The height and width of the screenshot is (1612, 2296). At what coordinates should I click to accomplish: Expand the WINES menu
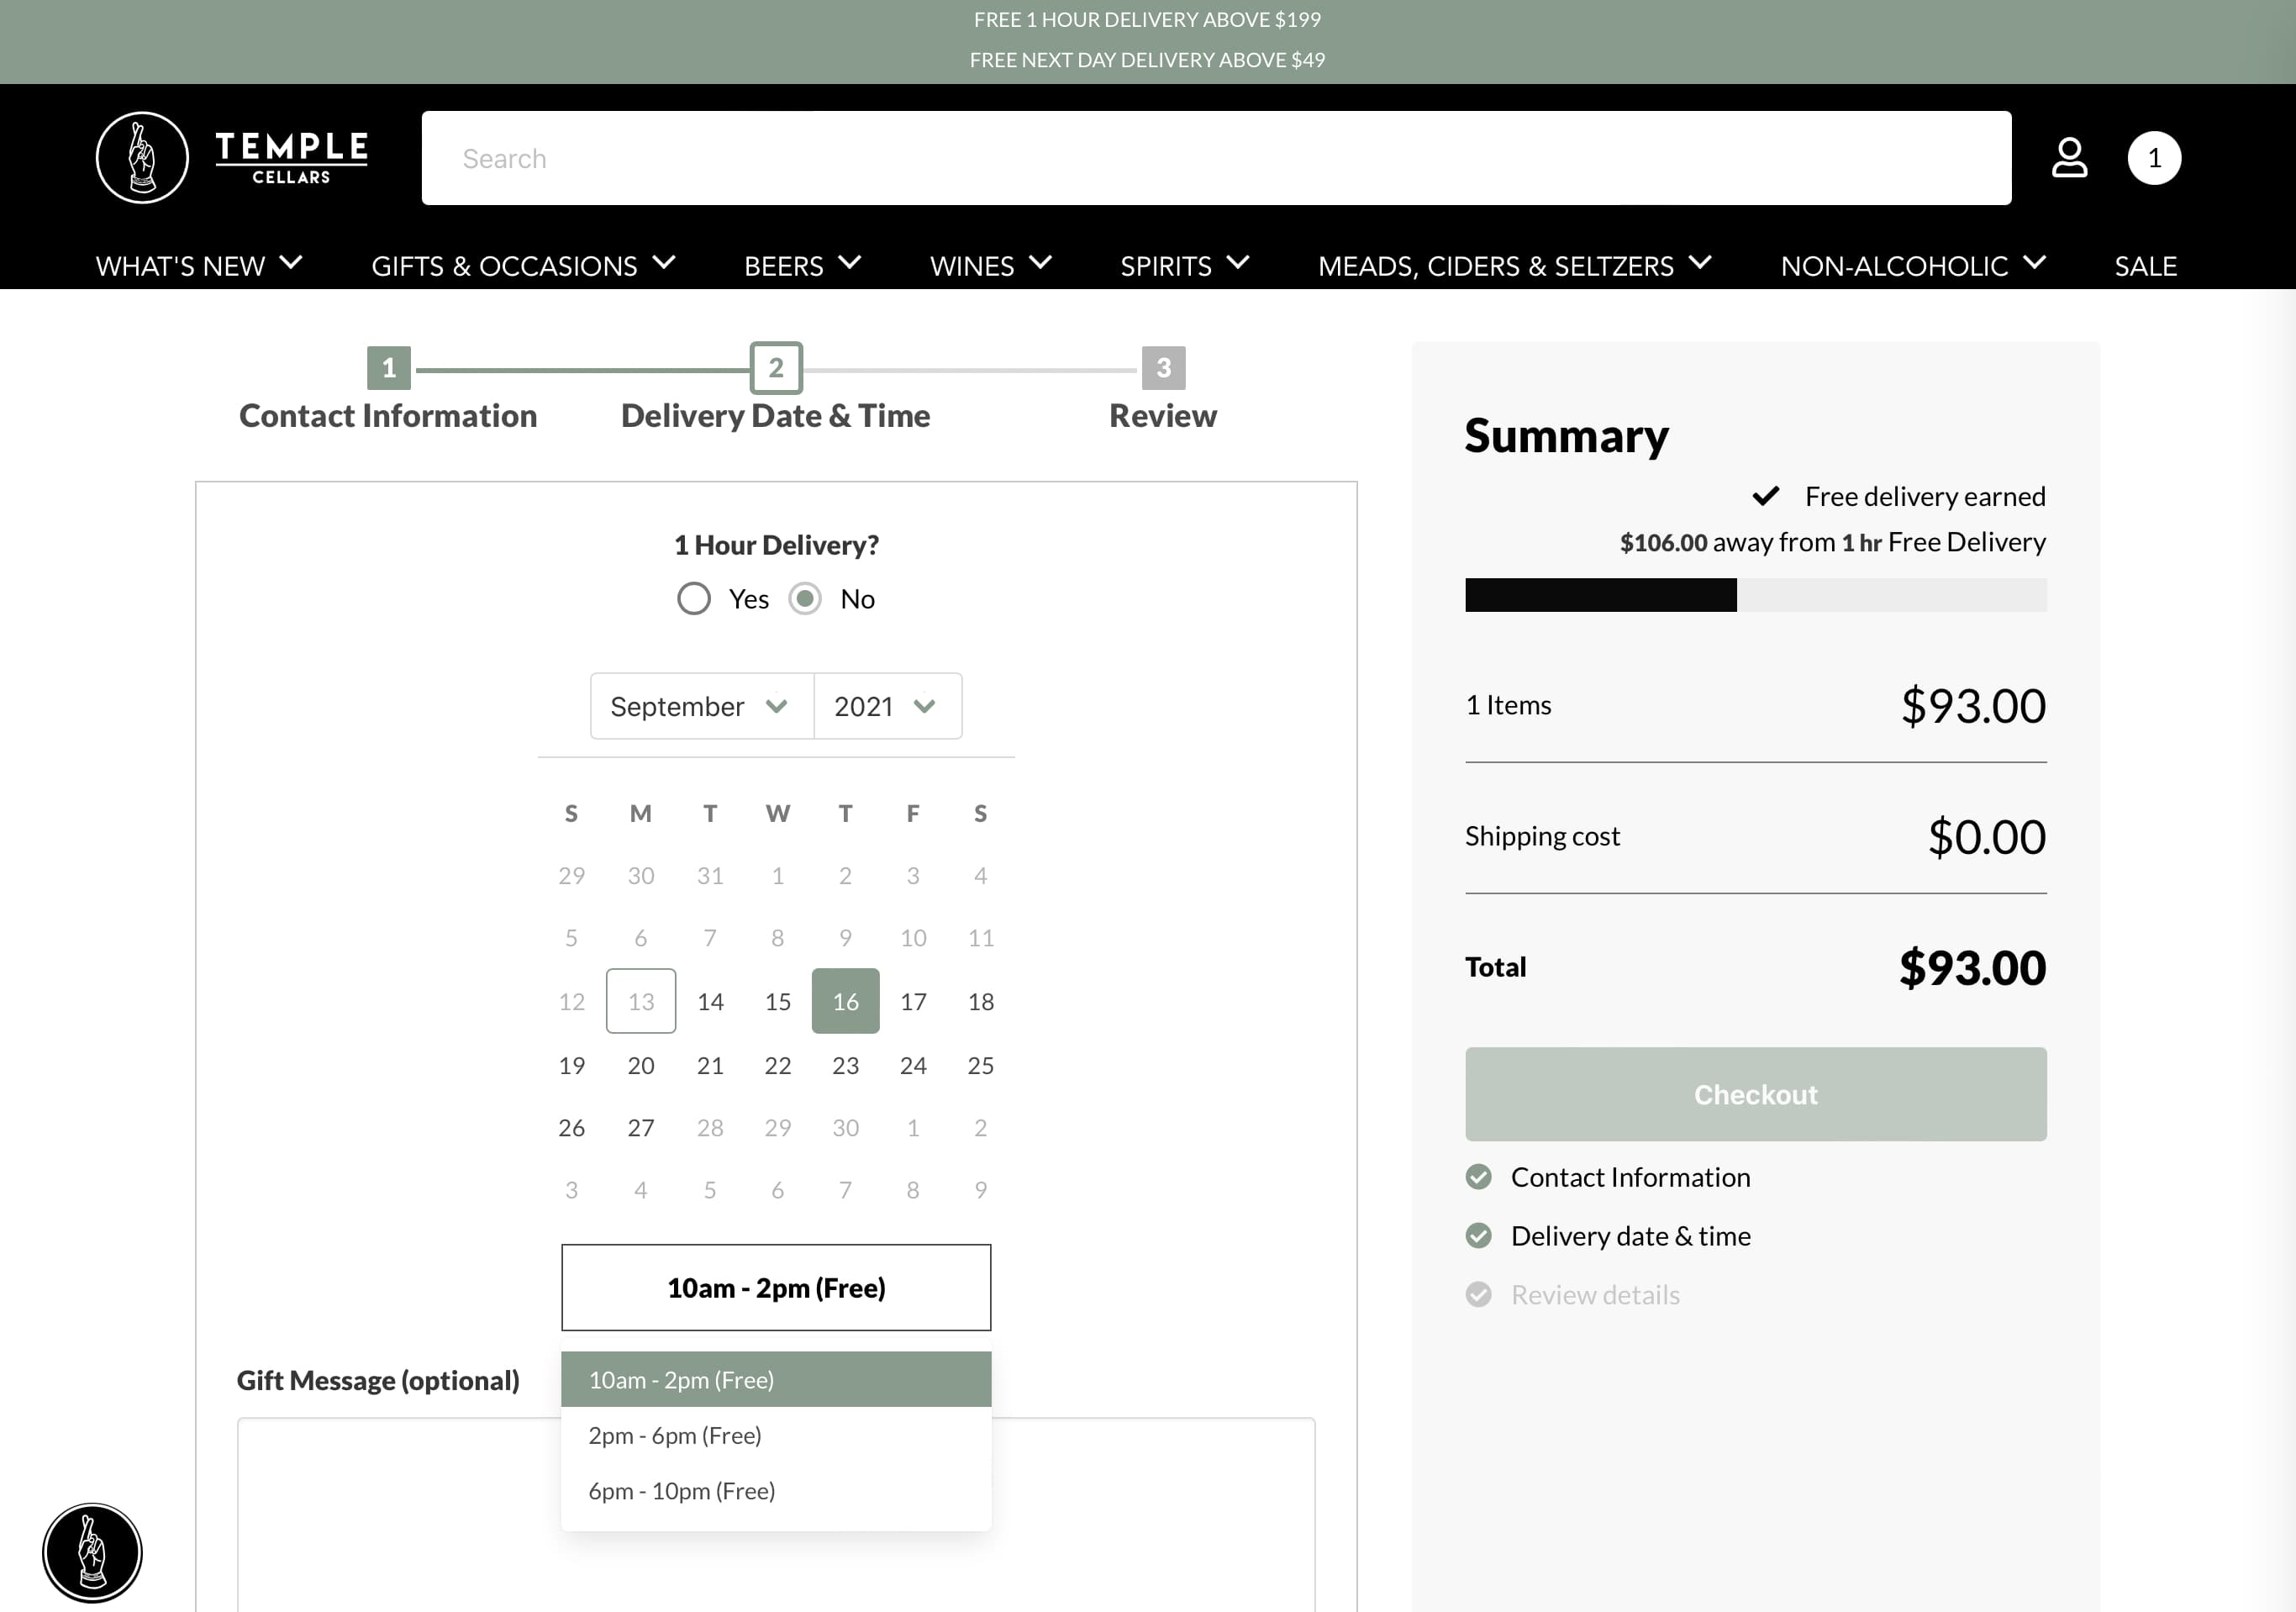click(x=989, y=266)
